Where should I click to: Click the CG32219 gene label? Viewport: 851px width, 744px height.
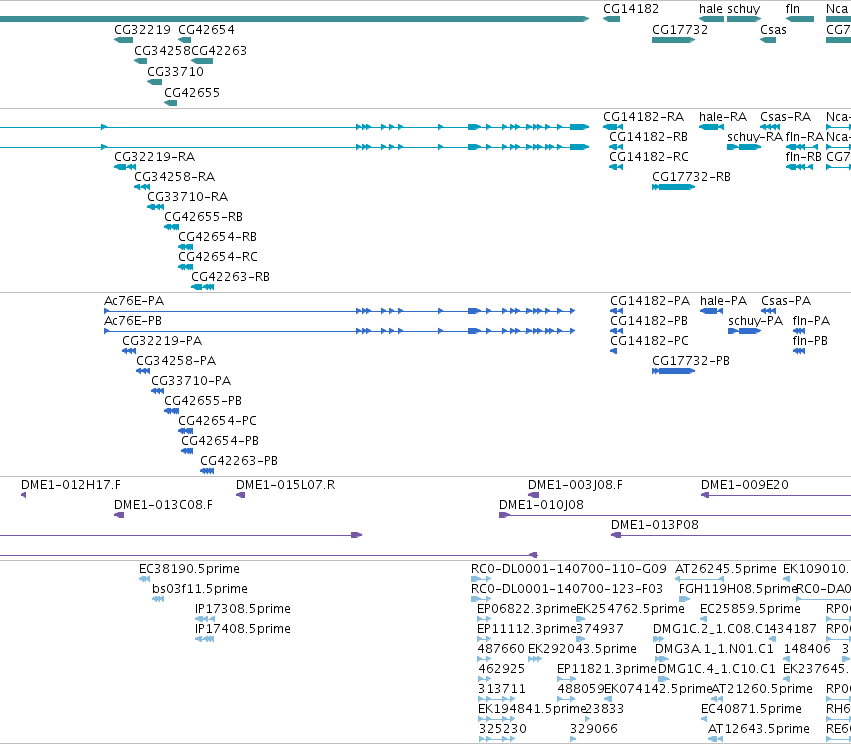point(142,30)
